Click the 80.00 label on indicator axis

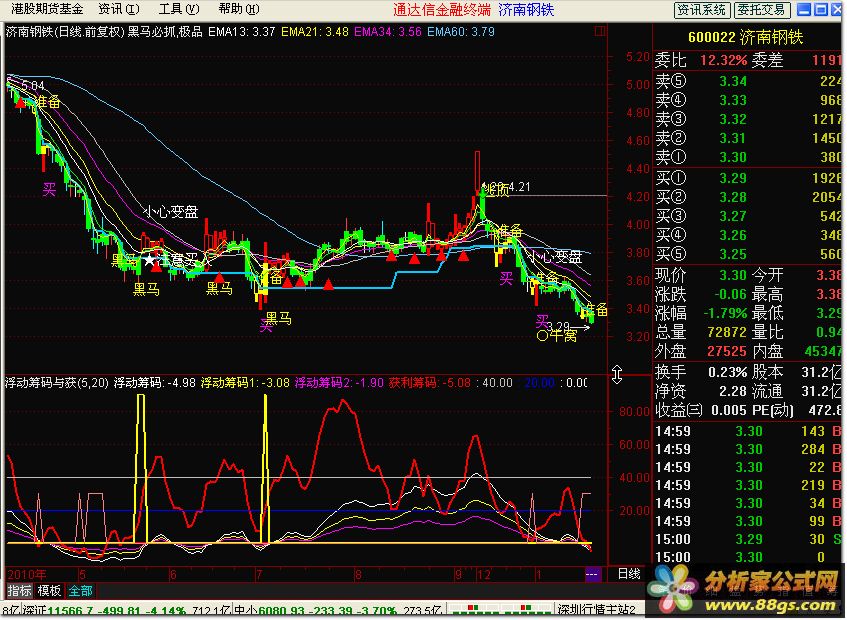tap(634, 411)
